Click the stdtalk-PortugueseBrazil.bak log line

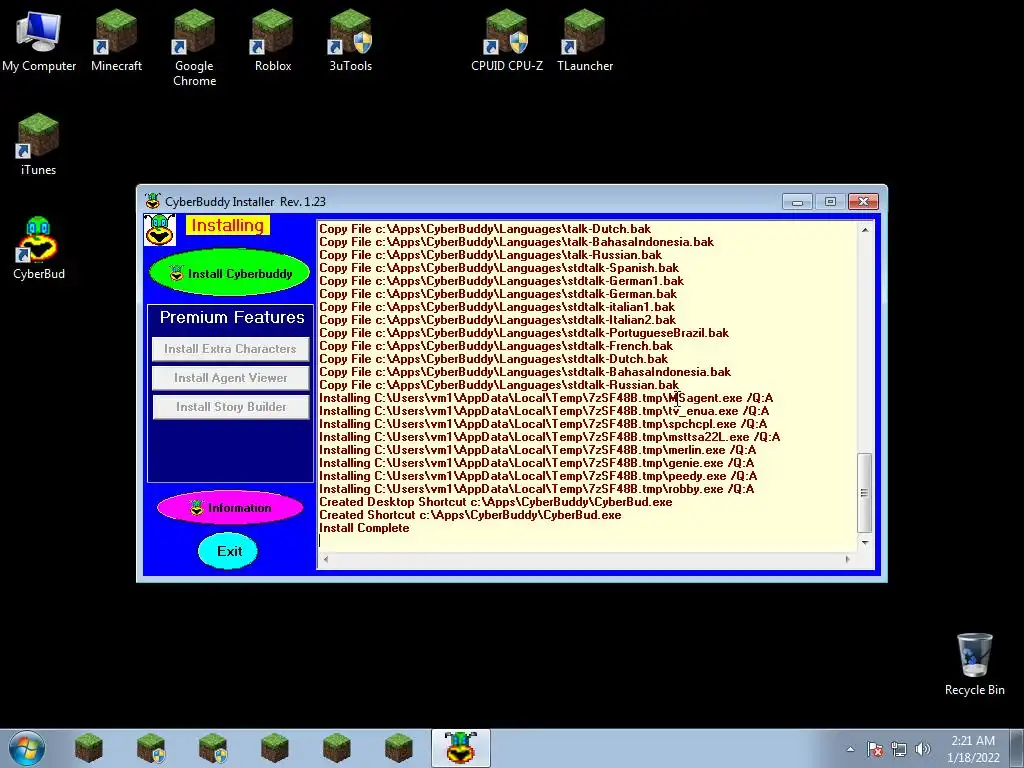[523, 333]
